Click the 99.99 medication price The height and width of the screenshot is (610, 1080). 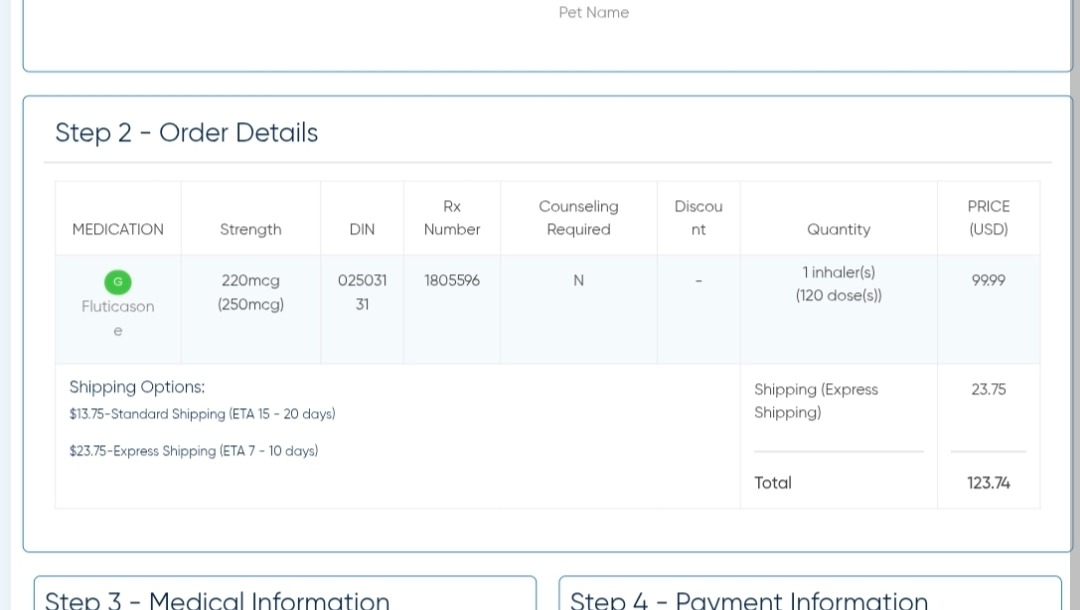[988, 281]
